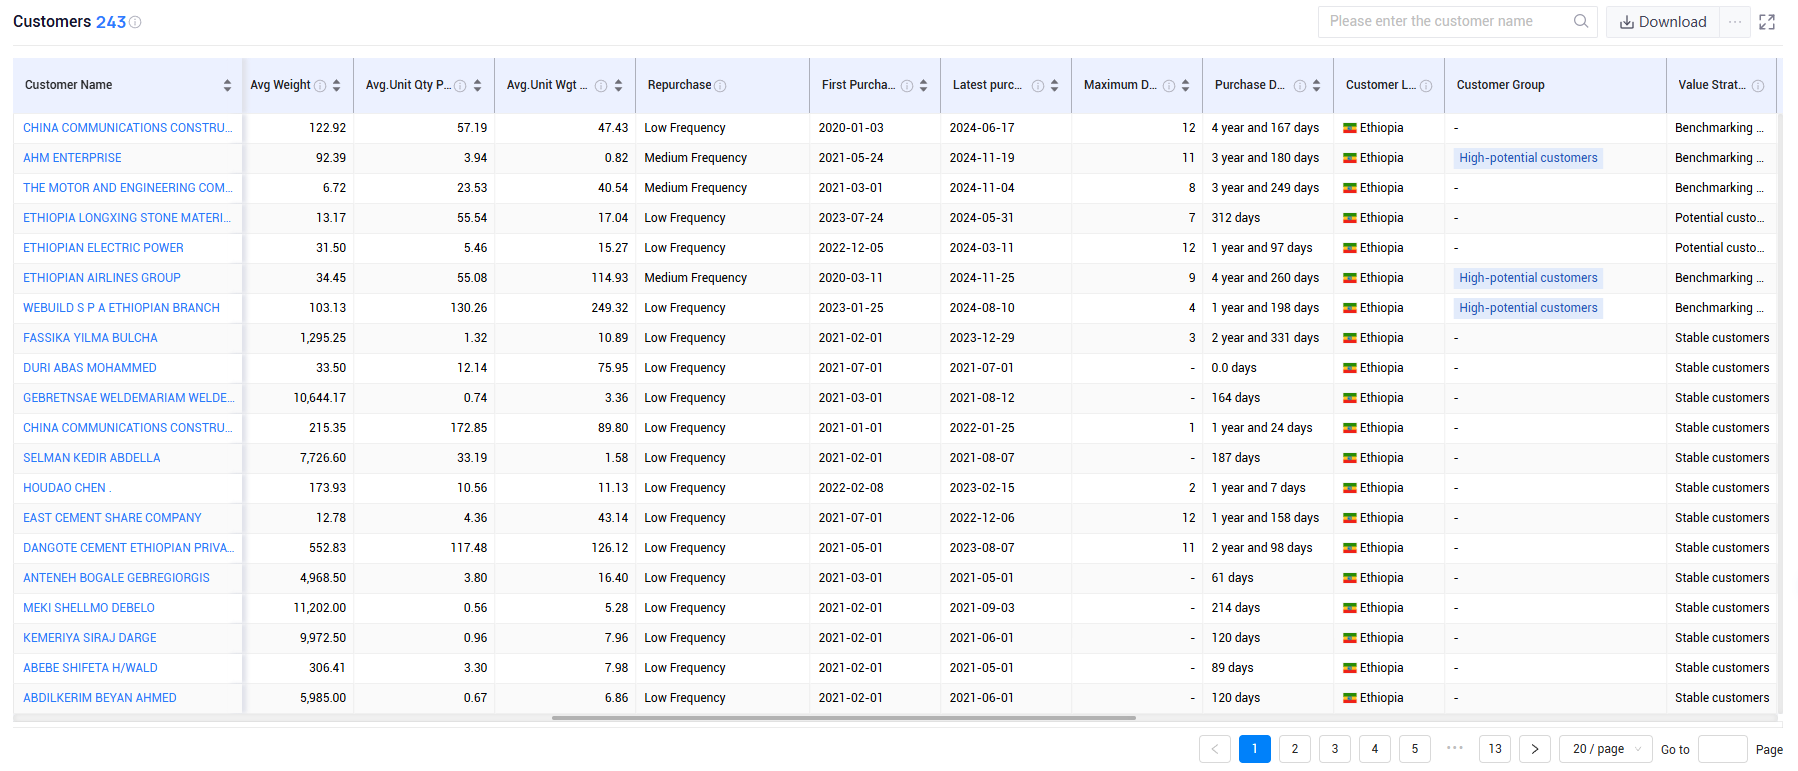Screen dimensions: 1798x771
Task: Open MEKI SHELLMO DEBELO customer
Action: coord(89,608)
